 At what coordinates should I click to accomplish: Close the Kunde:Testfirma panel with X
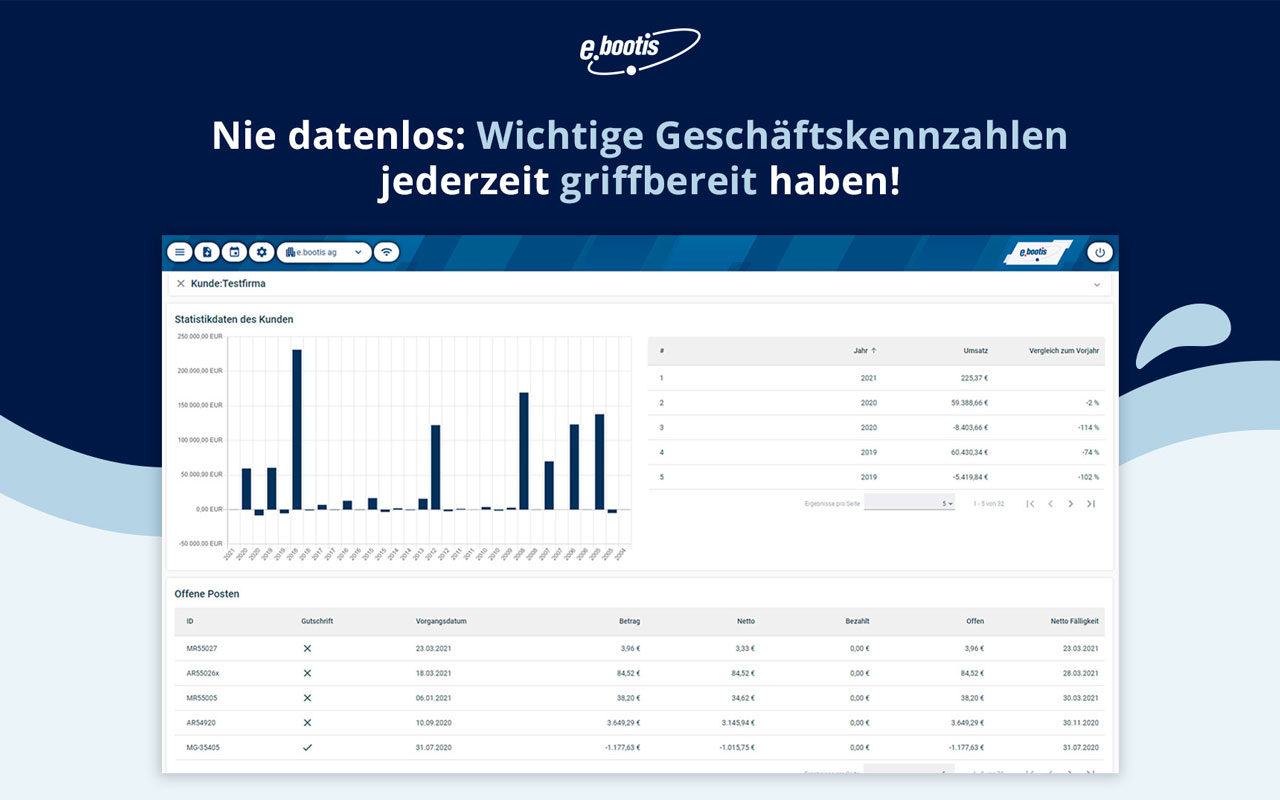(181, 284)
